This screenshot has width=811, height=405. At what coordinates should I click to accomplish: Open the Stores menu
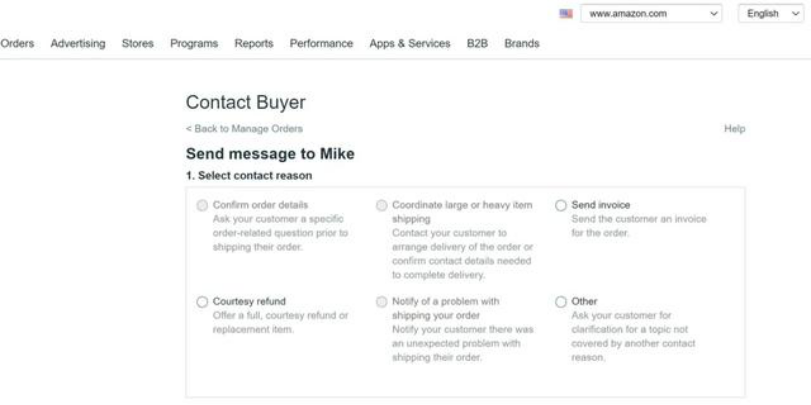click(x=137, y=44)
